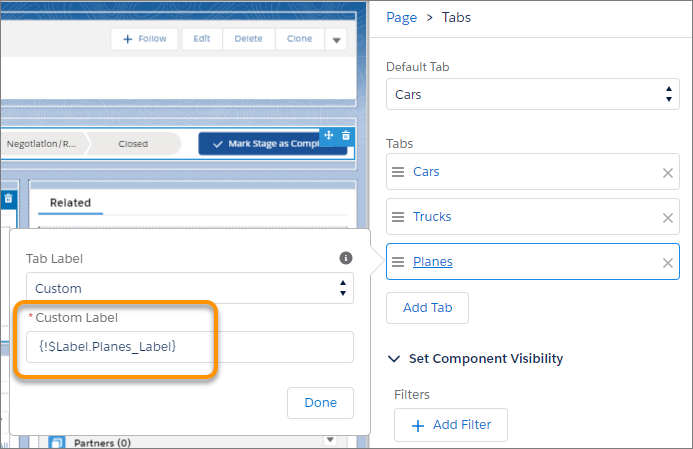
Task: Collapse Set Component Visibility section
Action: 394,359
